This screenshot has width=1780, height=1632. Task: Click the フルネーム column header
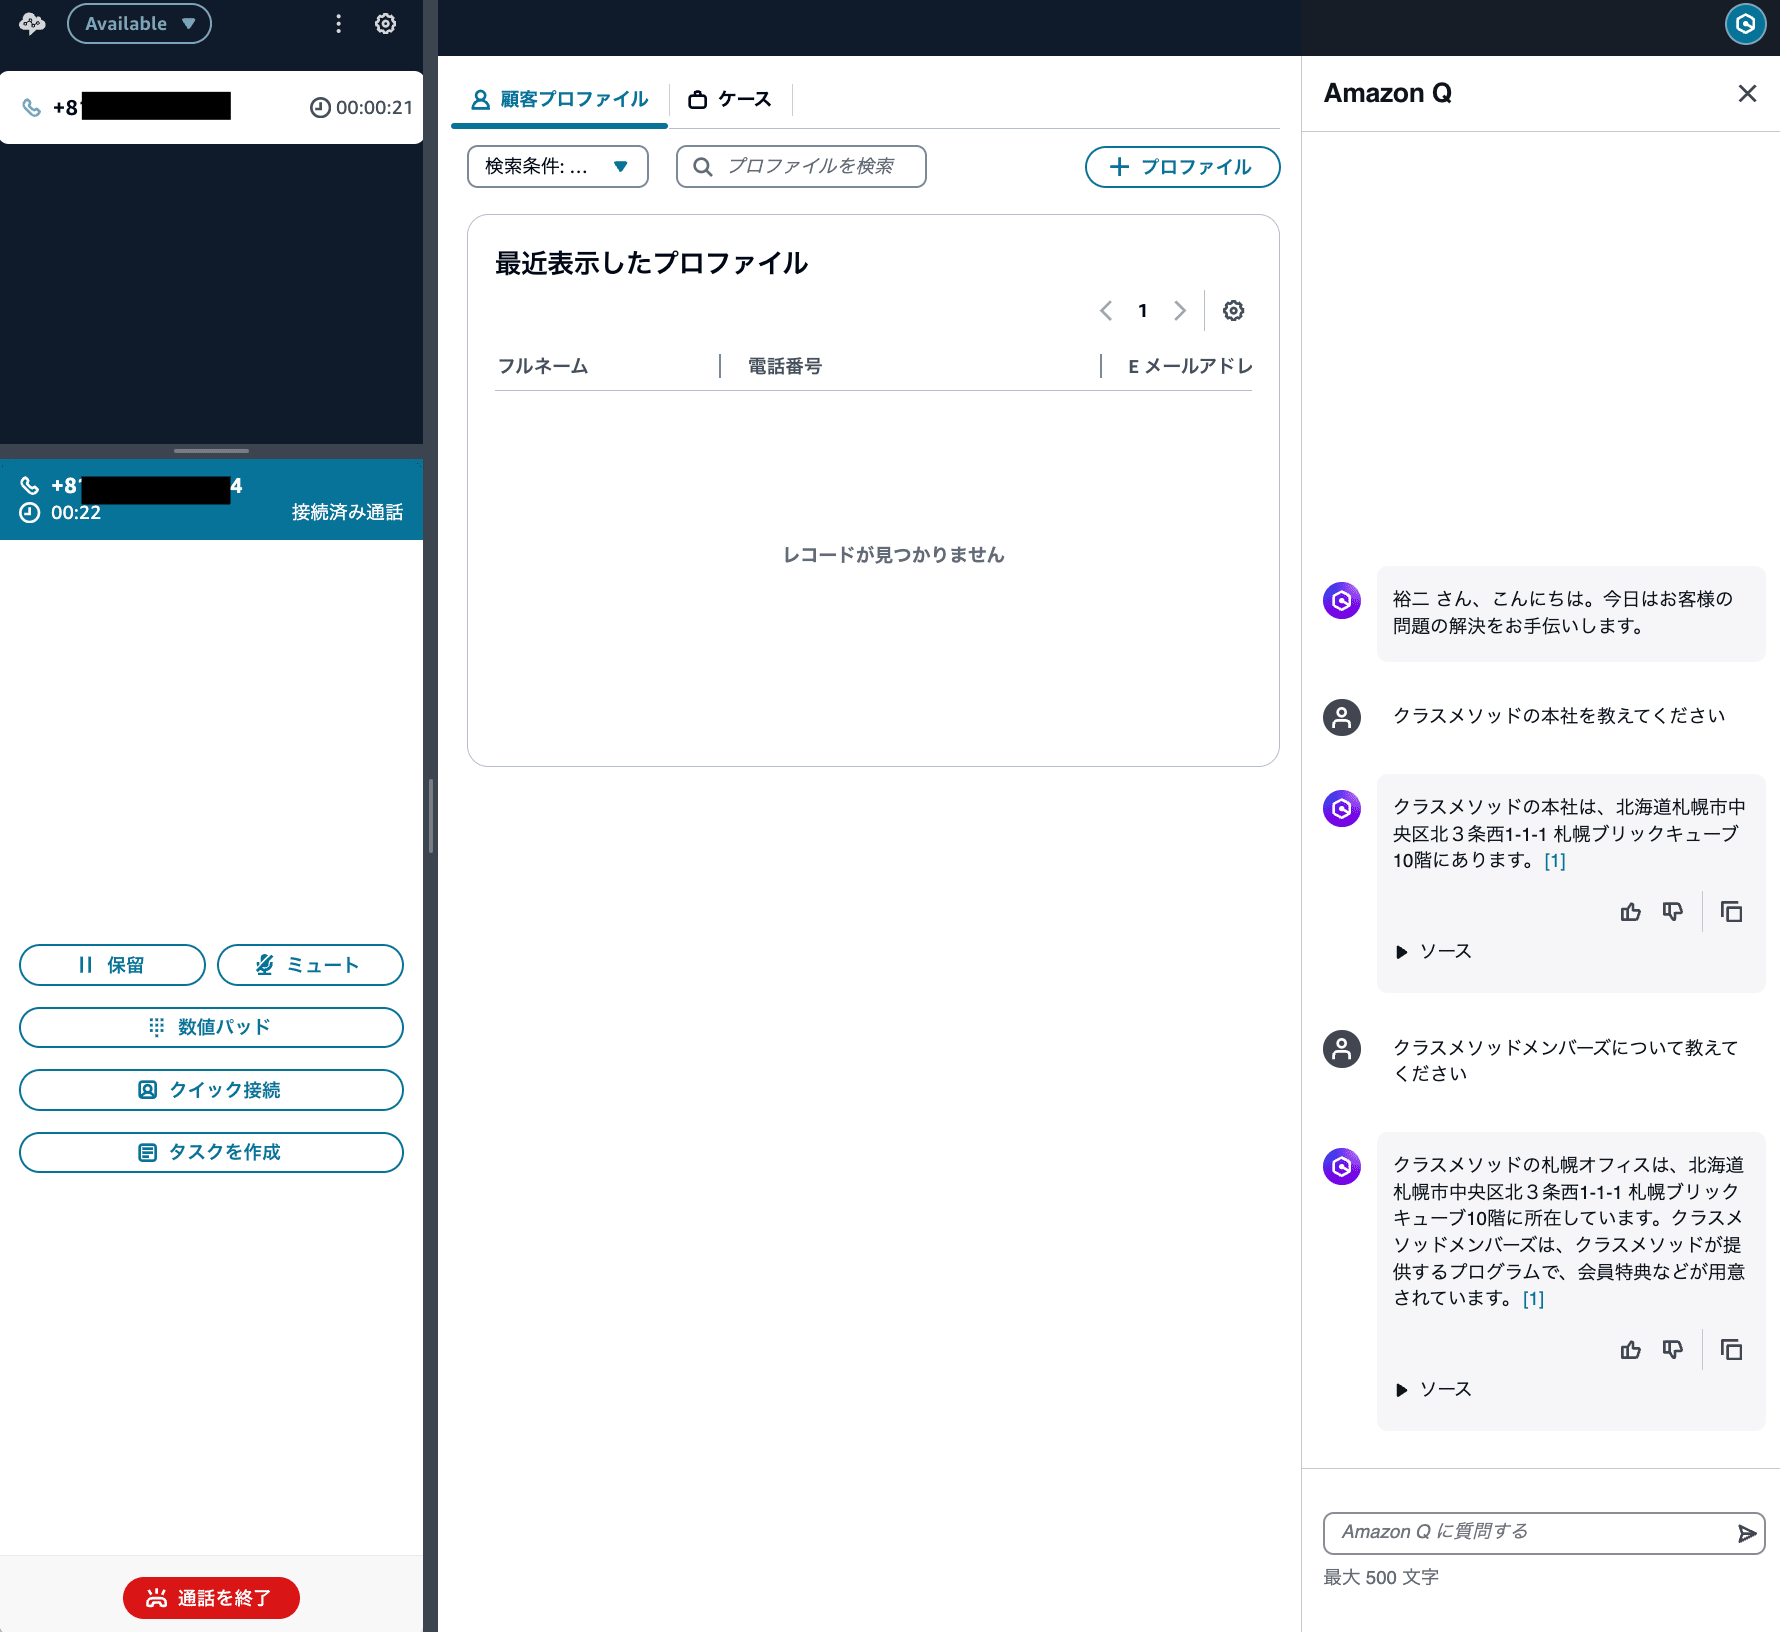click(543, 366)
